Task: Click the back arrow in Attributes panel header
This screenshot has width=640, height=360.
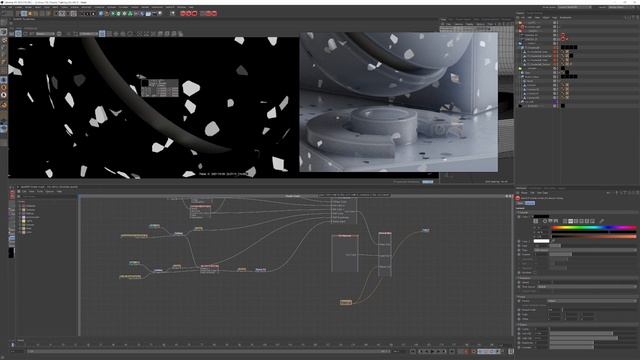Action: point(609,193)
